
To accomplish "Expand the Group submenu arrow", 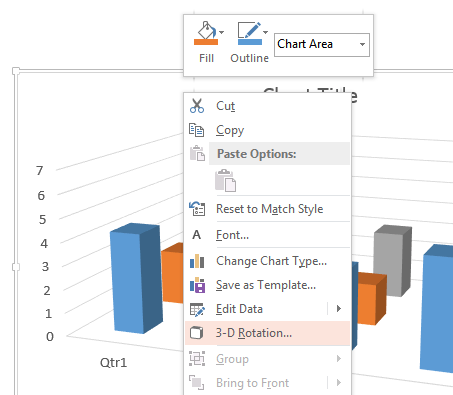I will click(x=339, y=359).
